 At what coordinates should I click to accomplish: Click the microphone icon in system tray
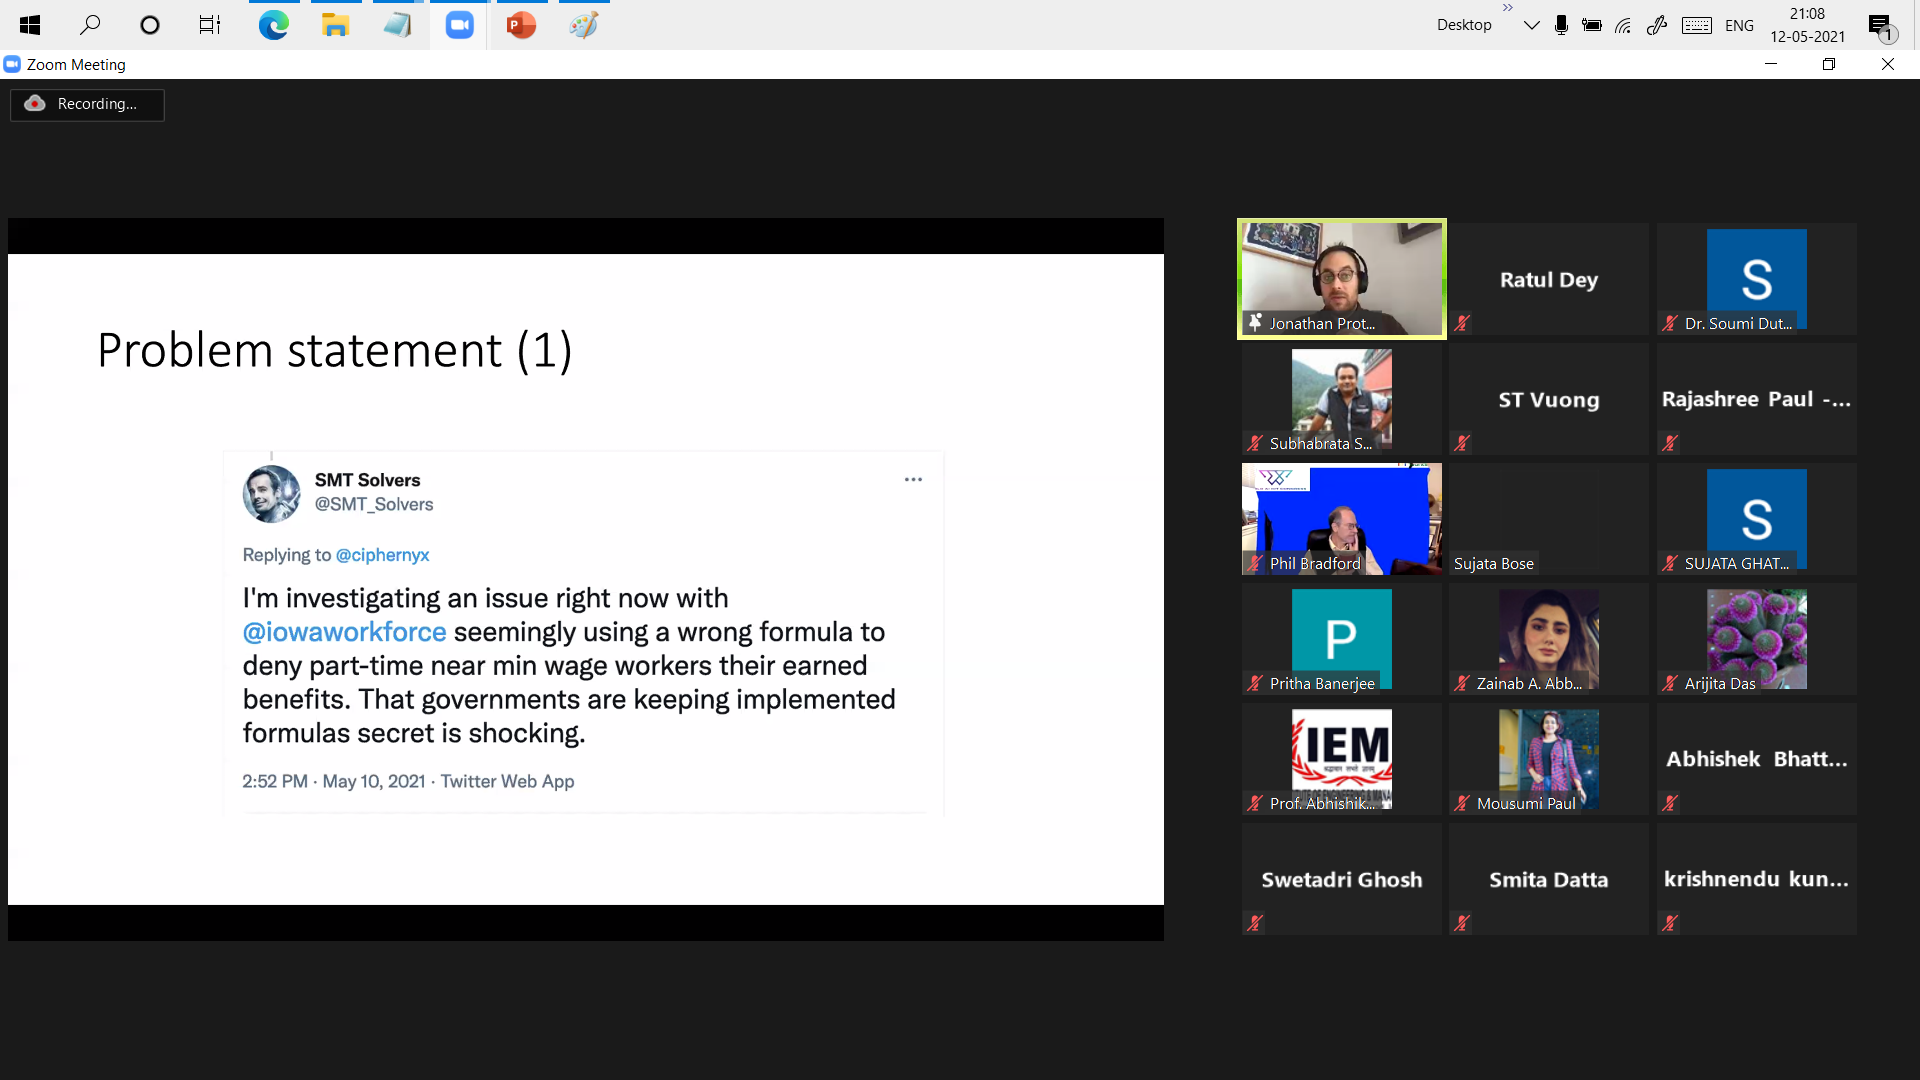1561,25
